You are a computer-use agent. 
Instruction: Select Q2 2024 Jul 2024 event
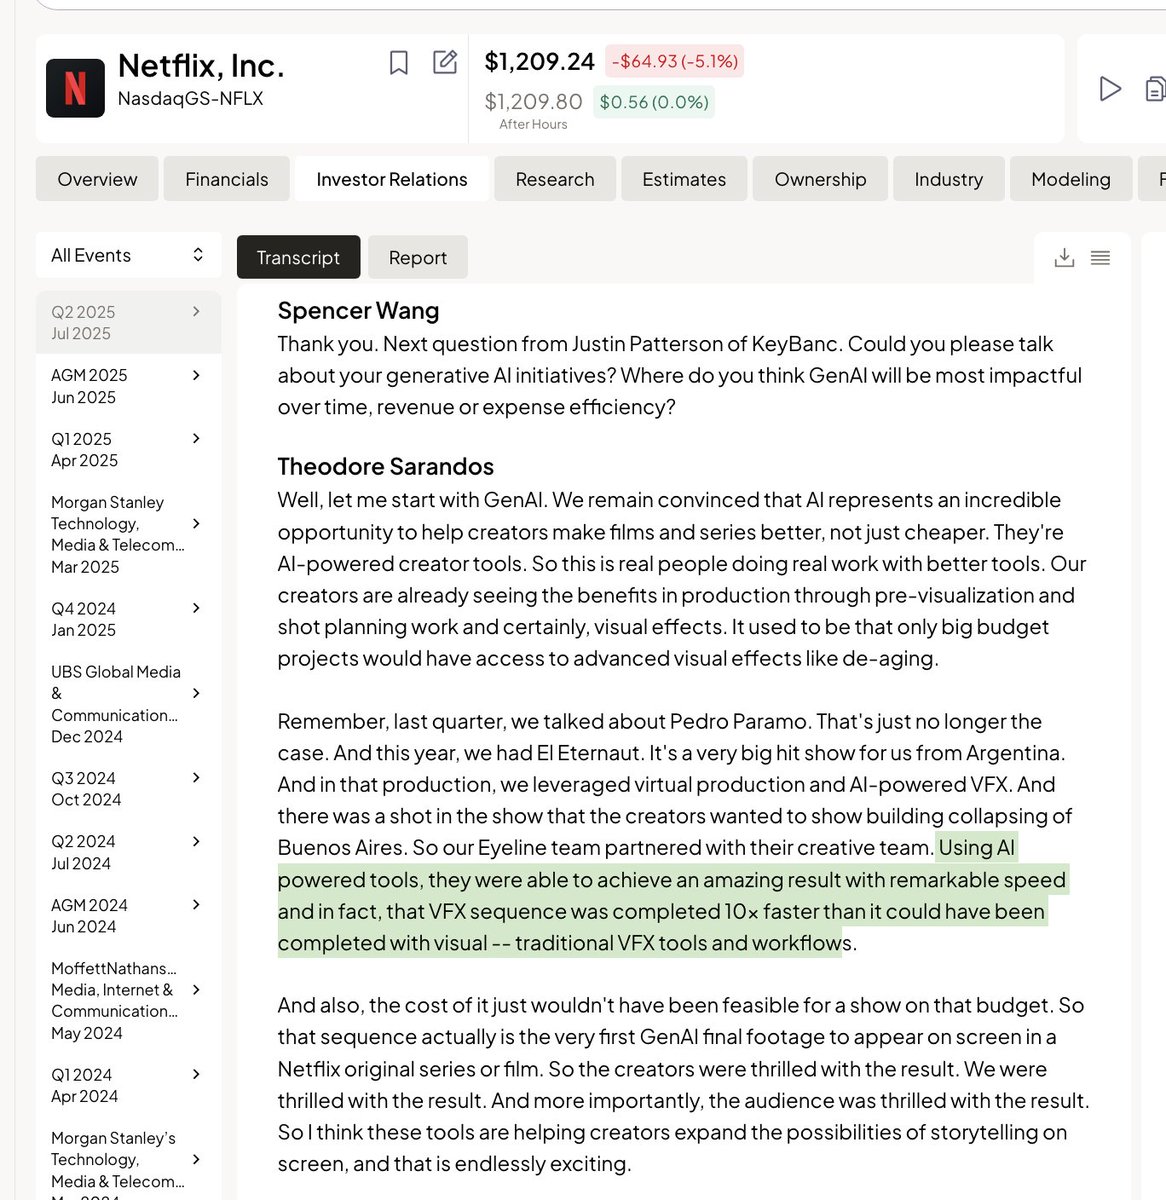(x=128, y=852)
